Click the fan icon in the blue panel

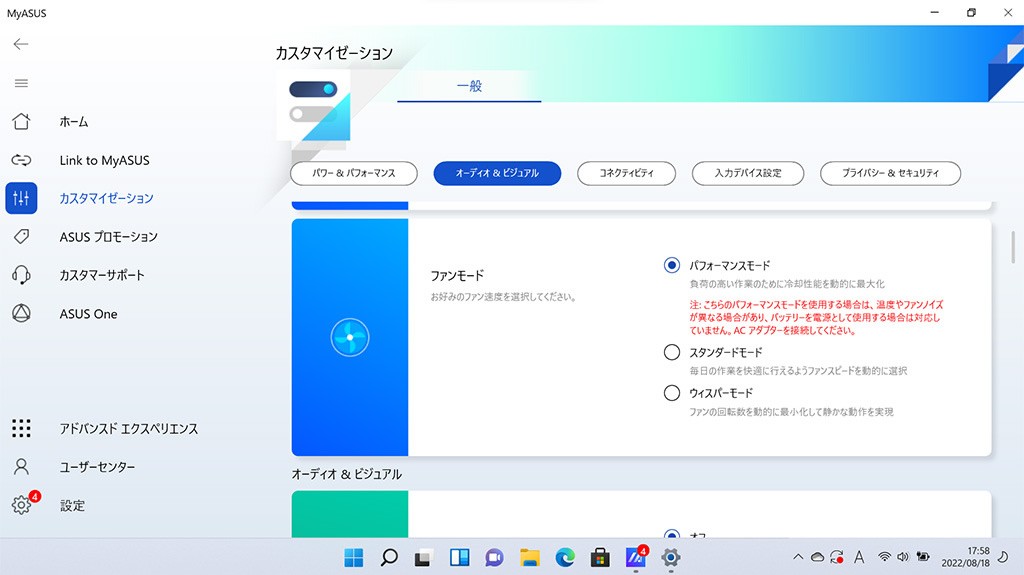coord(350,337)
